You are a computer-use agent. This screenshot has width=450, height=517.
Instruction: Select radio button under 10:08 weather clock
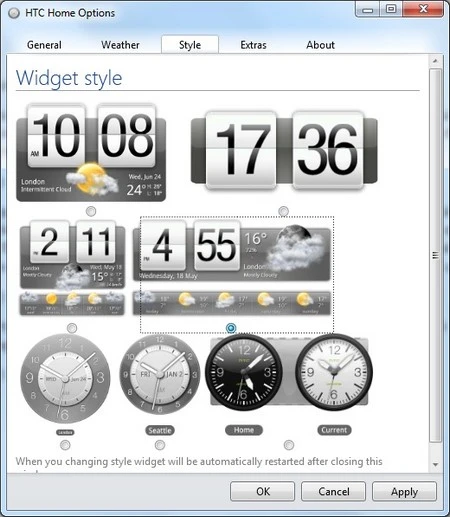[91, 211]
